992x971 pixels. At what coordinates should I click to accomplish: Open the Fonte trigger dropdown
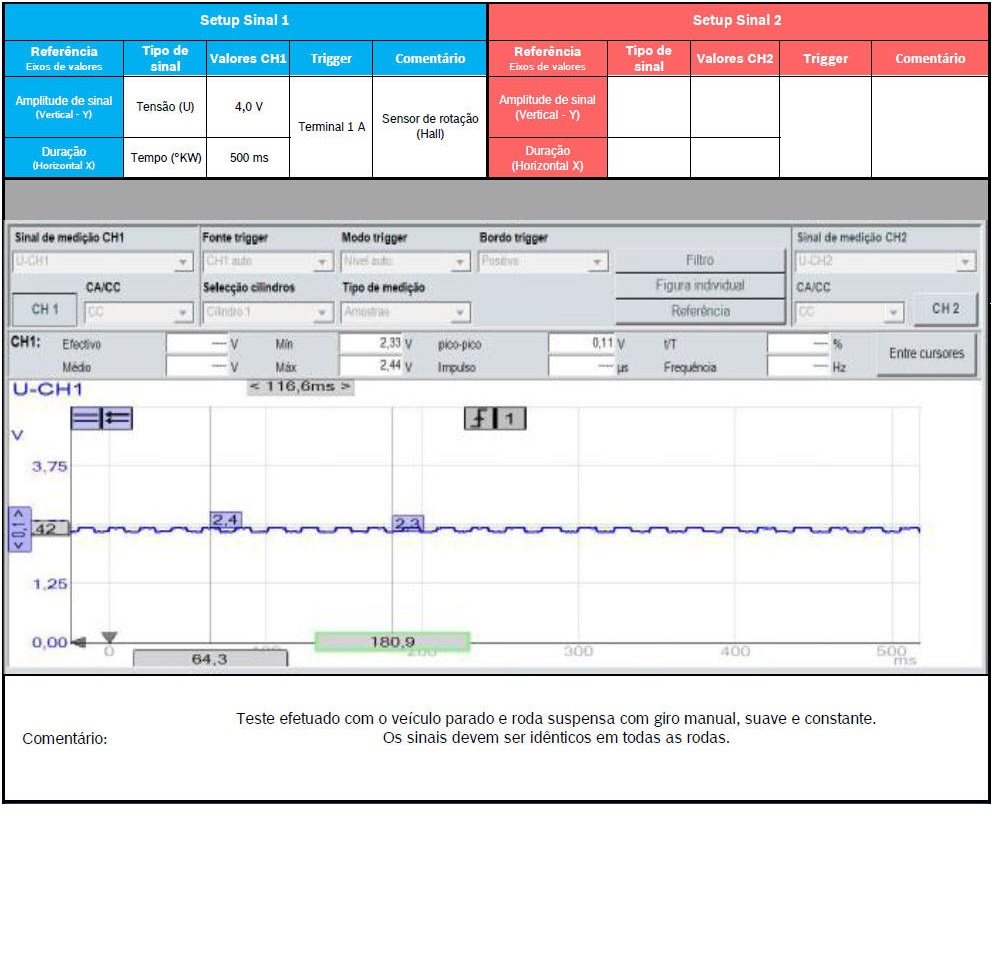pos(322,263)
